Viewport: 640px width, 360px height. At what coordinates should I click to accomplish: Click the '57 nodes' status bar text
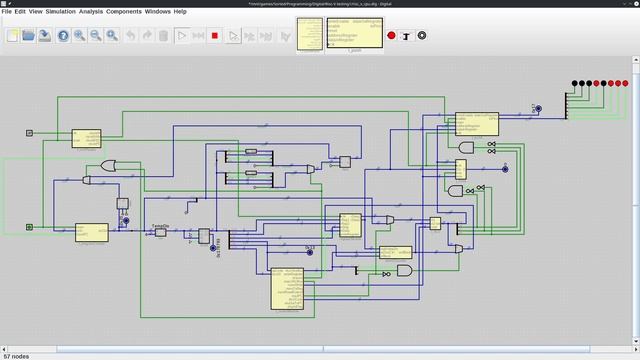tap(16, 356)
